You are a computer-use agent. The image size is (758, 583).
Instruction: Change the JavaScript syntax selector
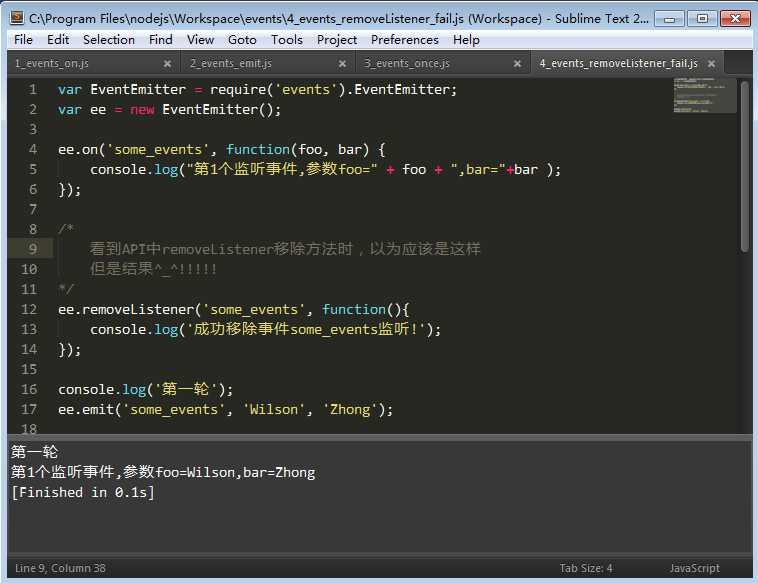[694, 568]
